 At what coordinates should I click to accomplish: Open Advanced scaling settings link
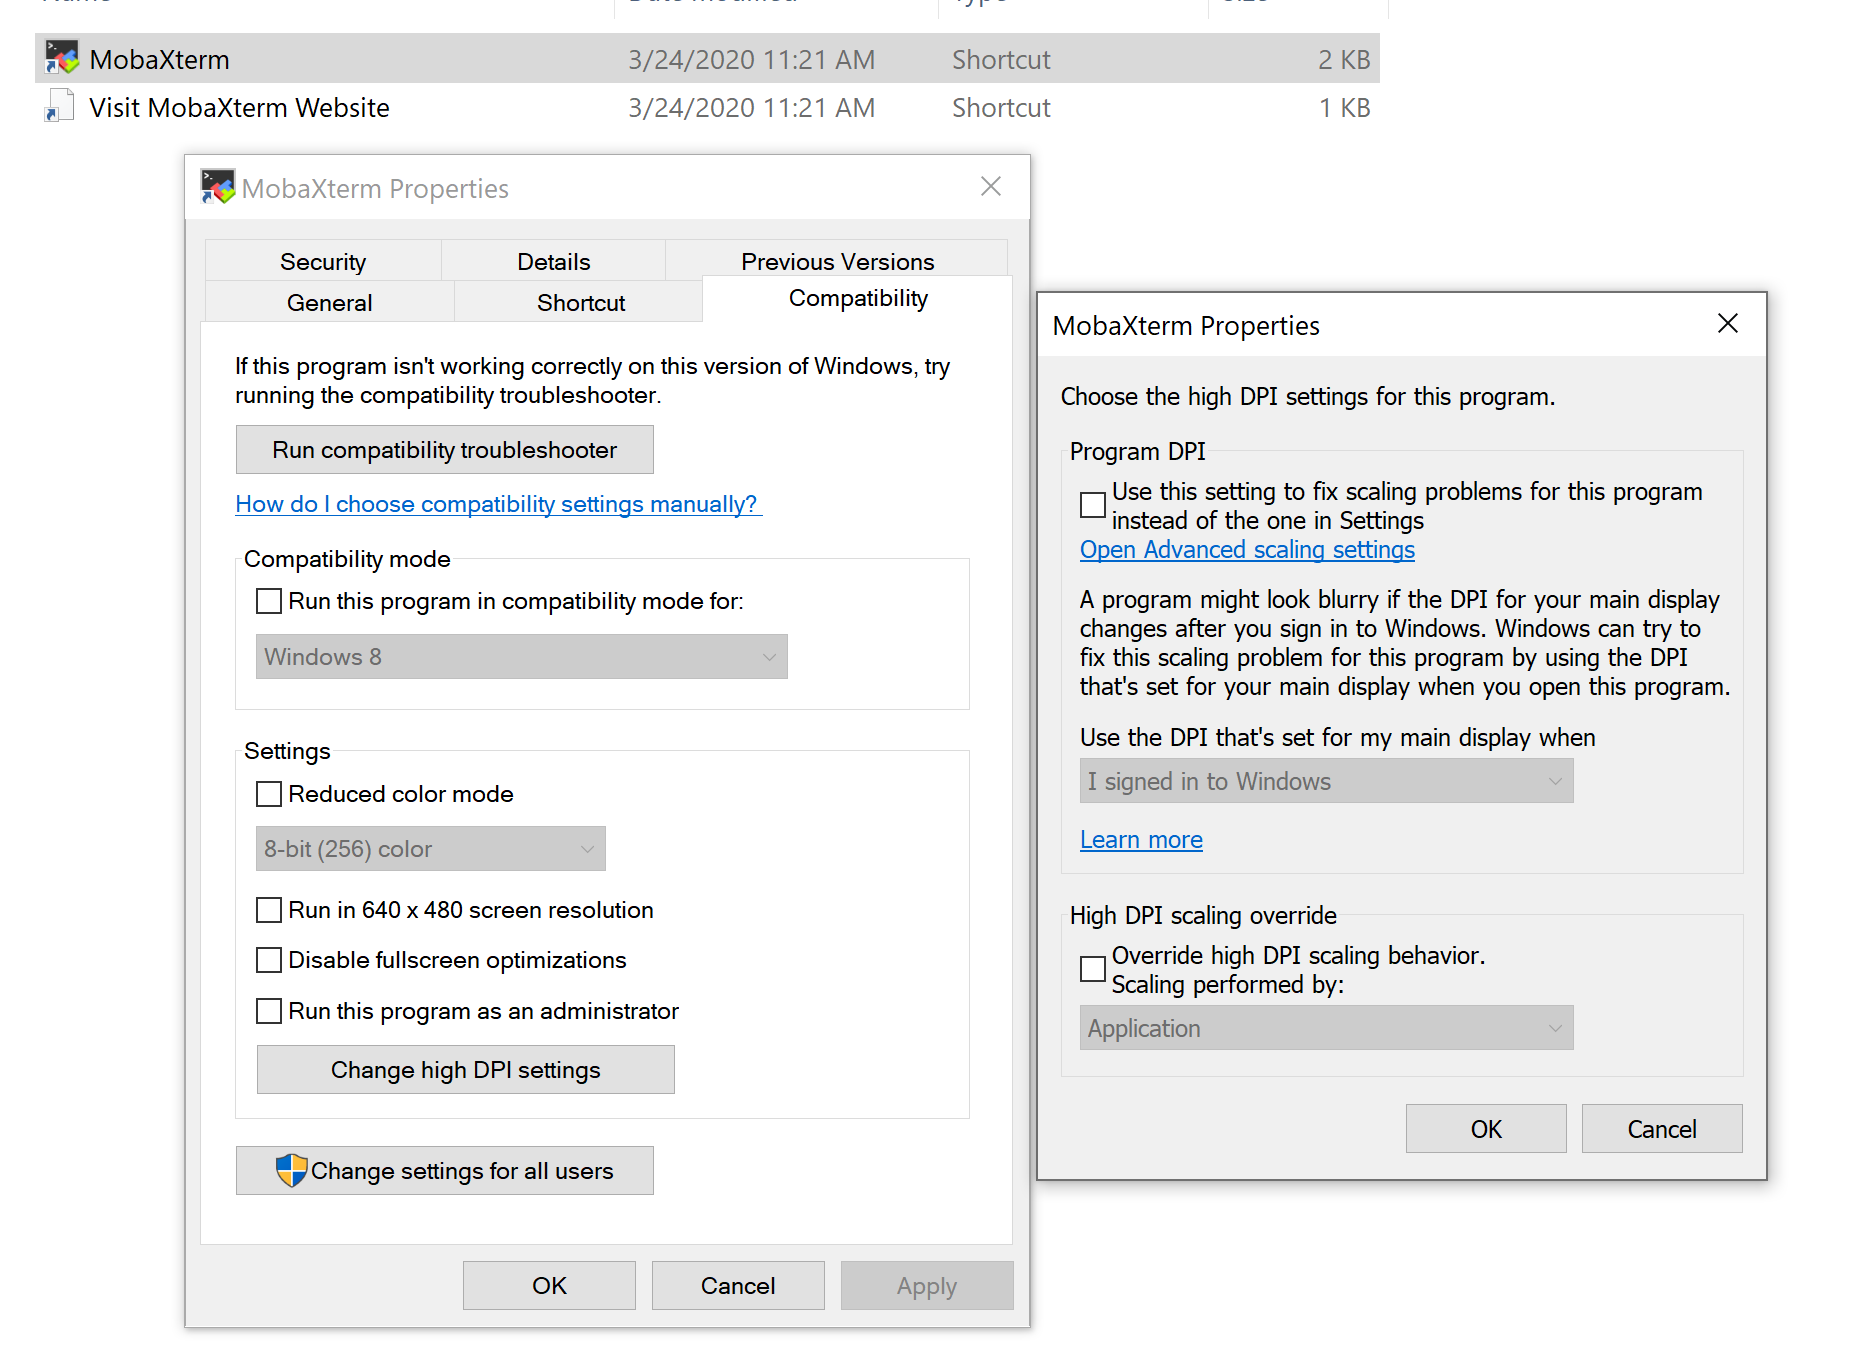1246,549
